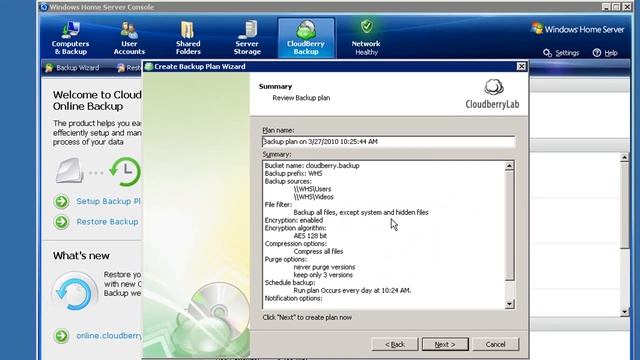
Task: Click the Backup Wizard toolbar button
Action: click(73, 68)
